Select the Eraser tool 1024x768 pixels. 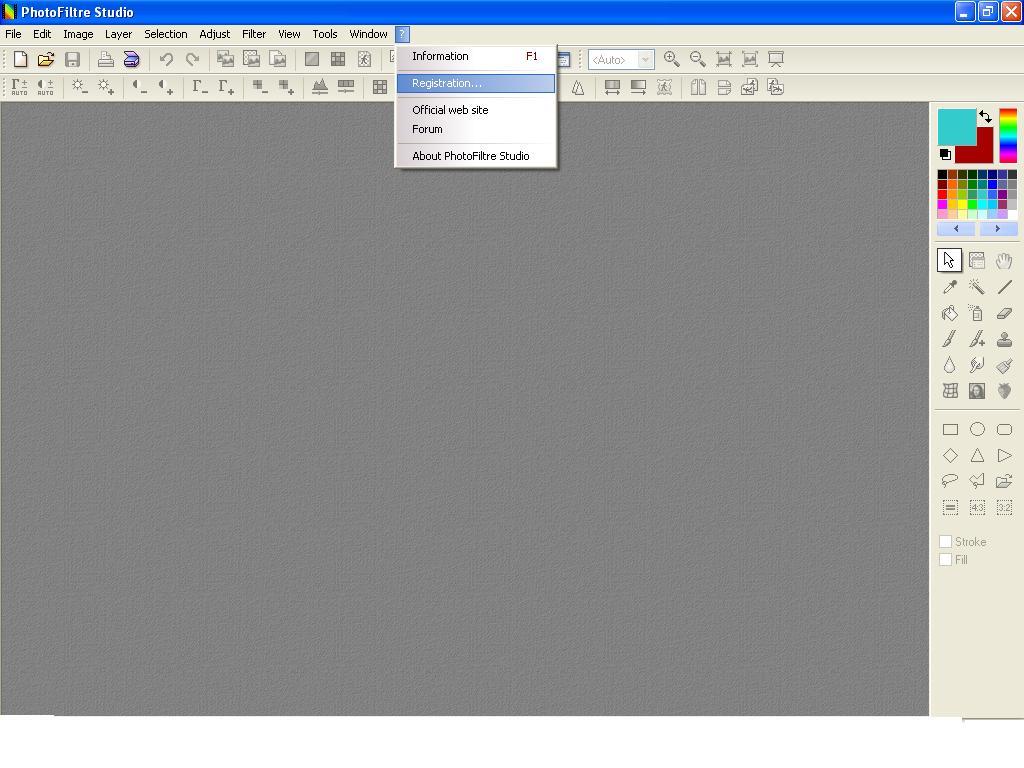[1004, 313]
